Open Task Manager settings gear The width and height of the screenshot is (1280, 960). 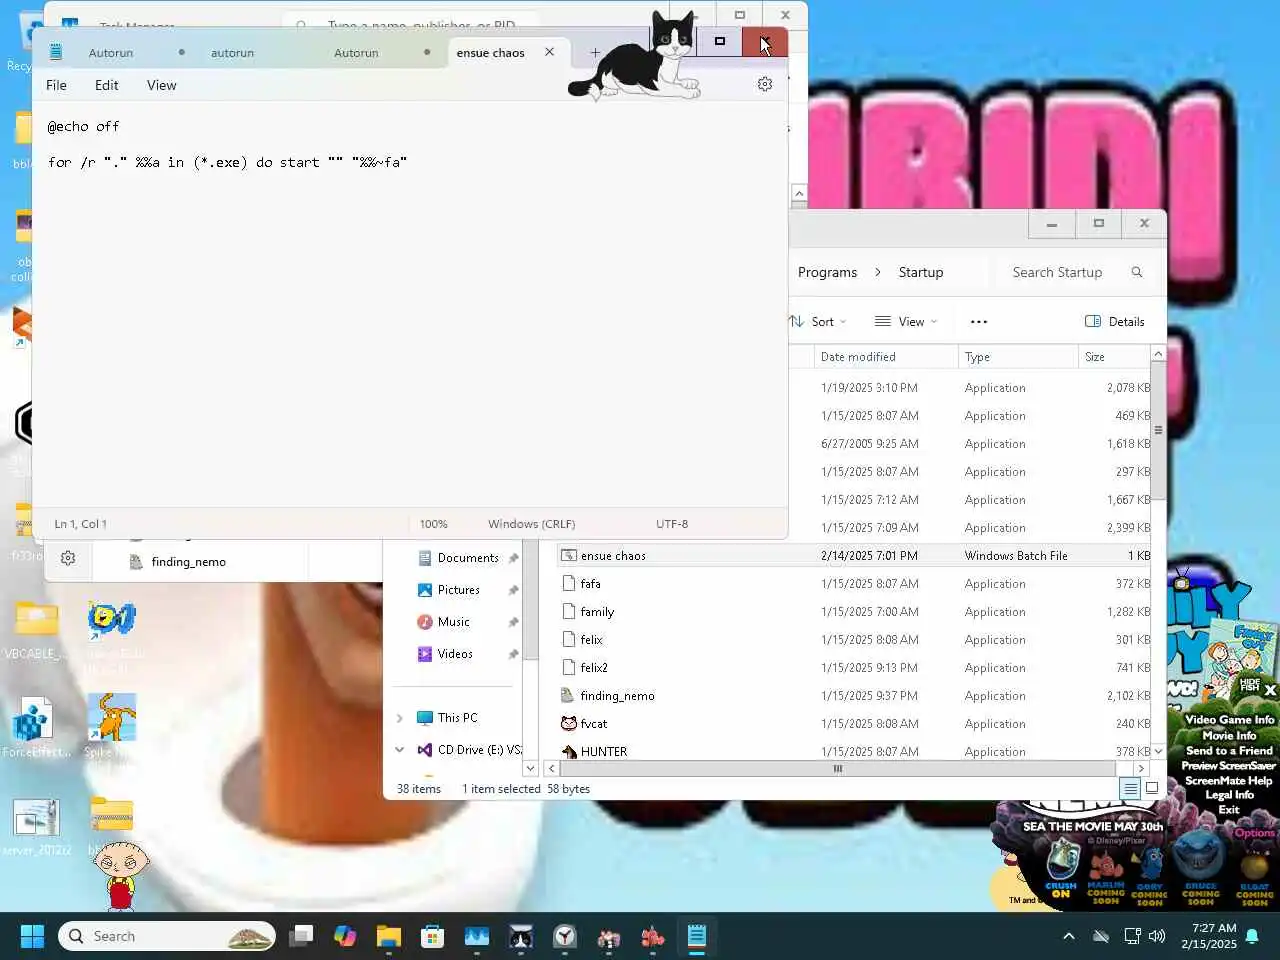[68, 558]
